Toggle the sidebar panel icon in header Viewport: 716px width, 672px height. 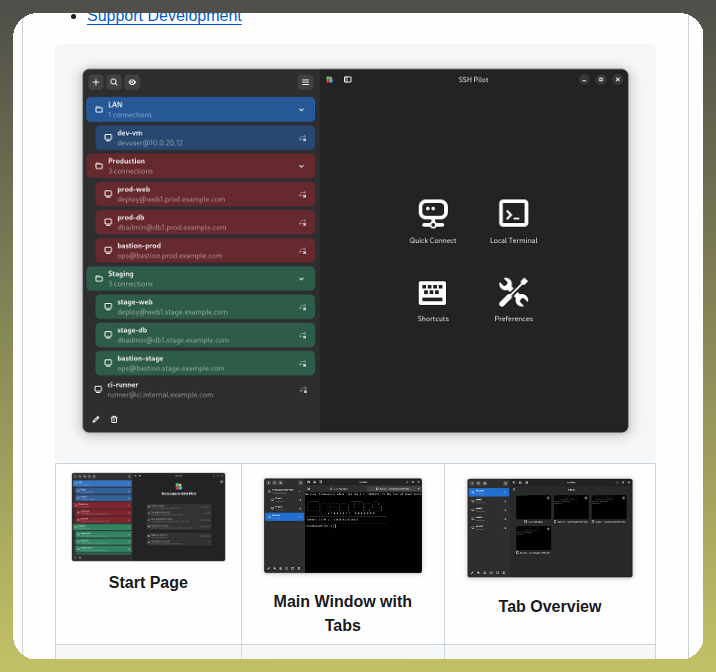click(x=347, y=79)
